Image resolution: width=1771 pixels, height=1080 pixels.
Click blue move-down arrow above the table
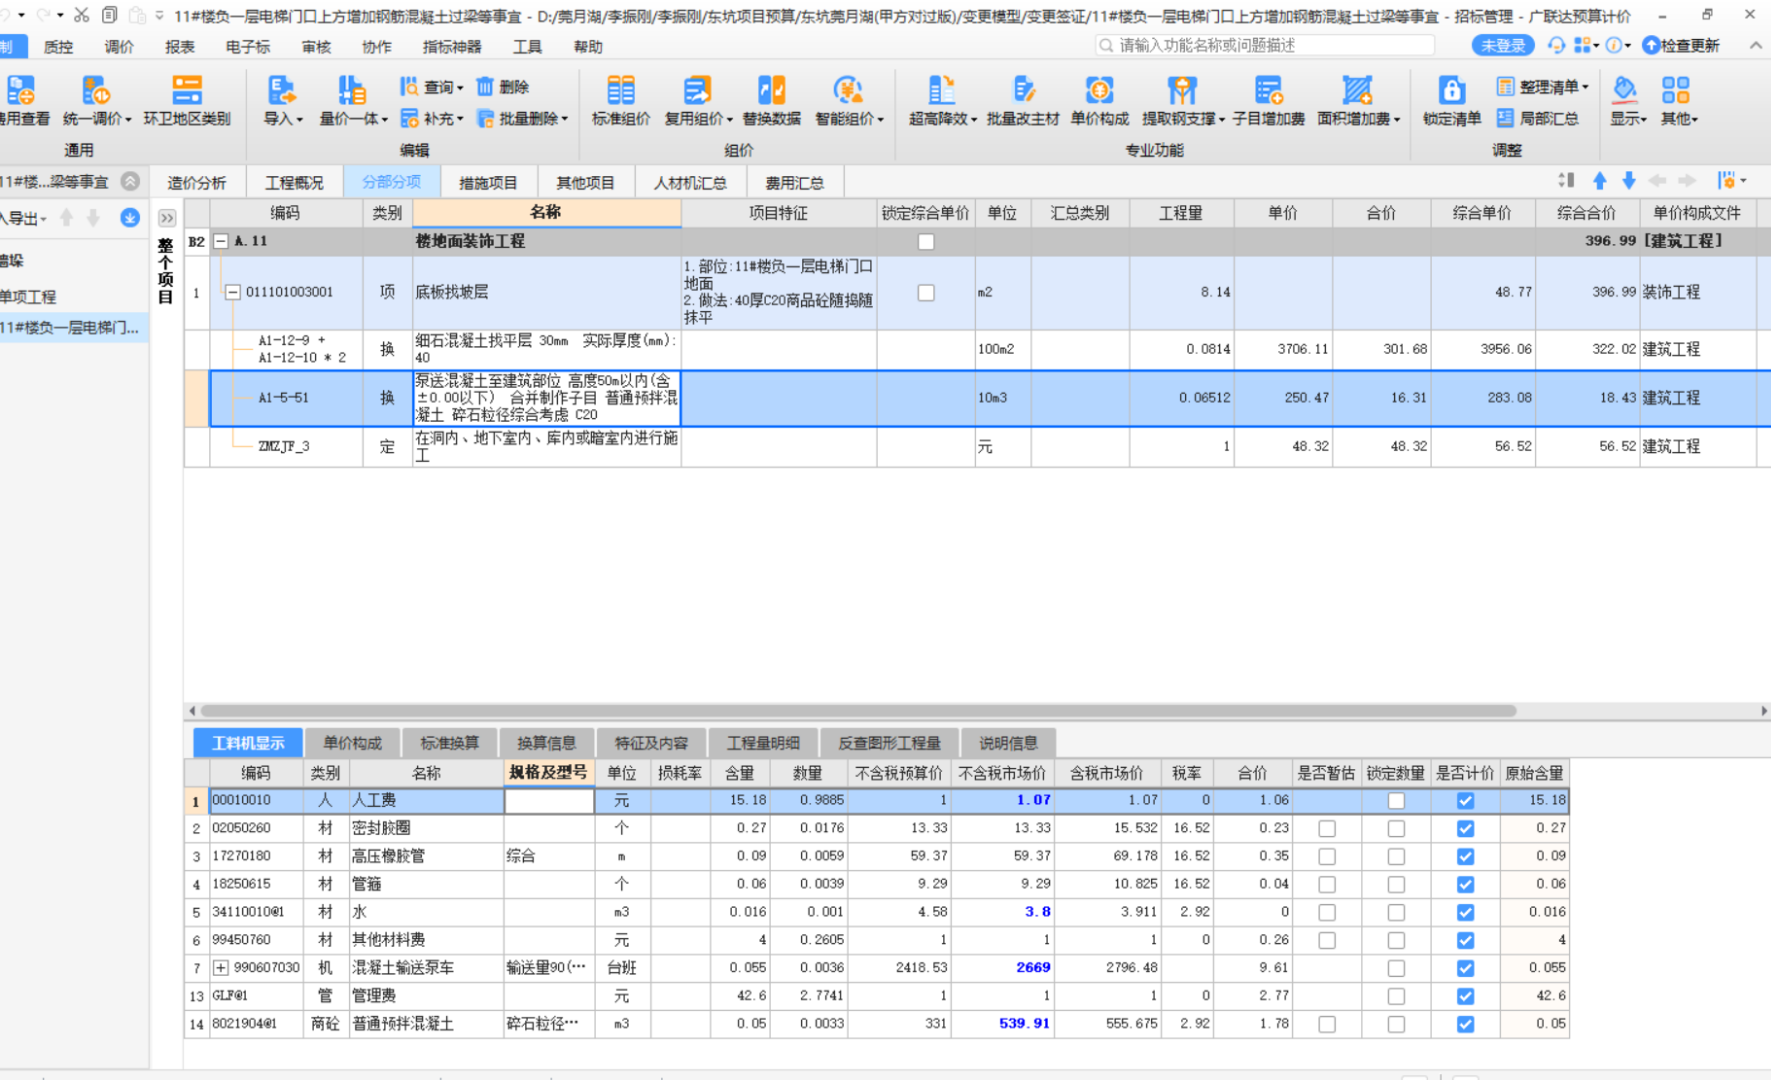[x=1628, y=181]
